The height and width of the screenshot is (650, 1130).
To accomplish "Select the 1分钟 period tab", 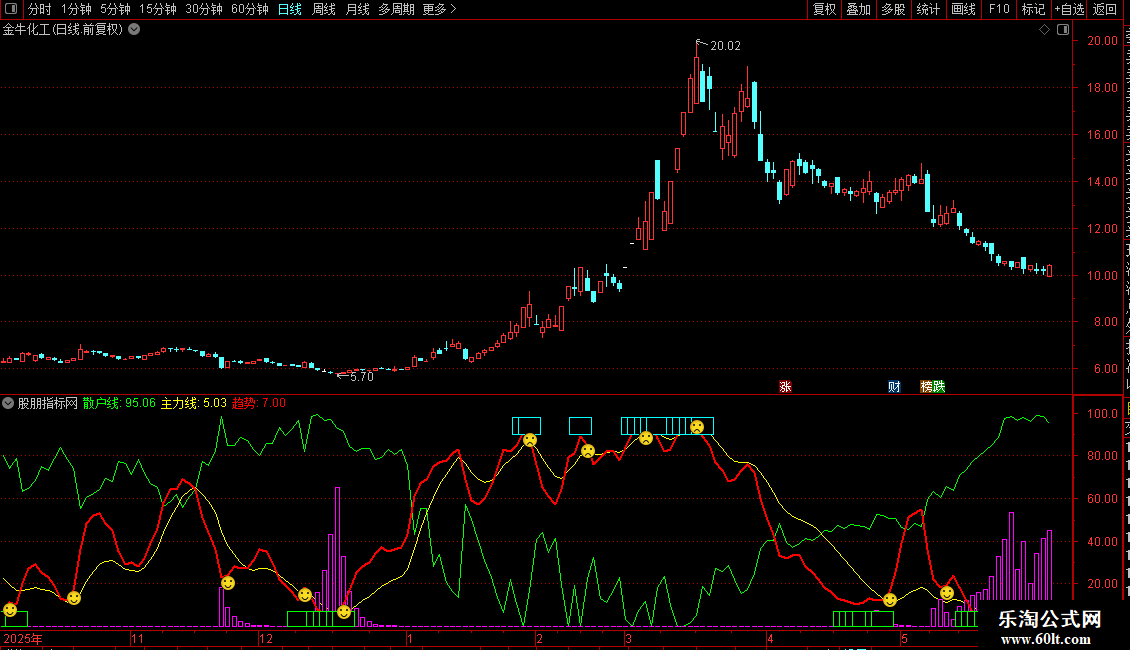I will pyautogui.click(x=76, y=9).
